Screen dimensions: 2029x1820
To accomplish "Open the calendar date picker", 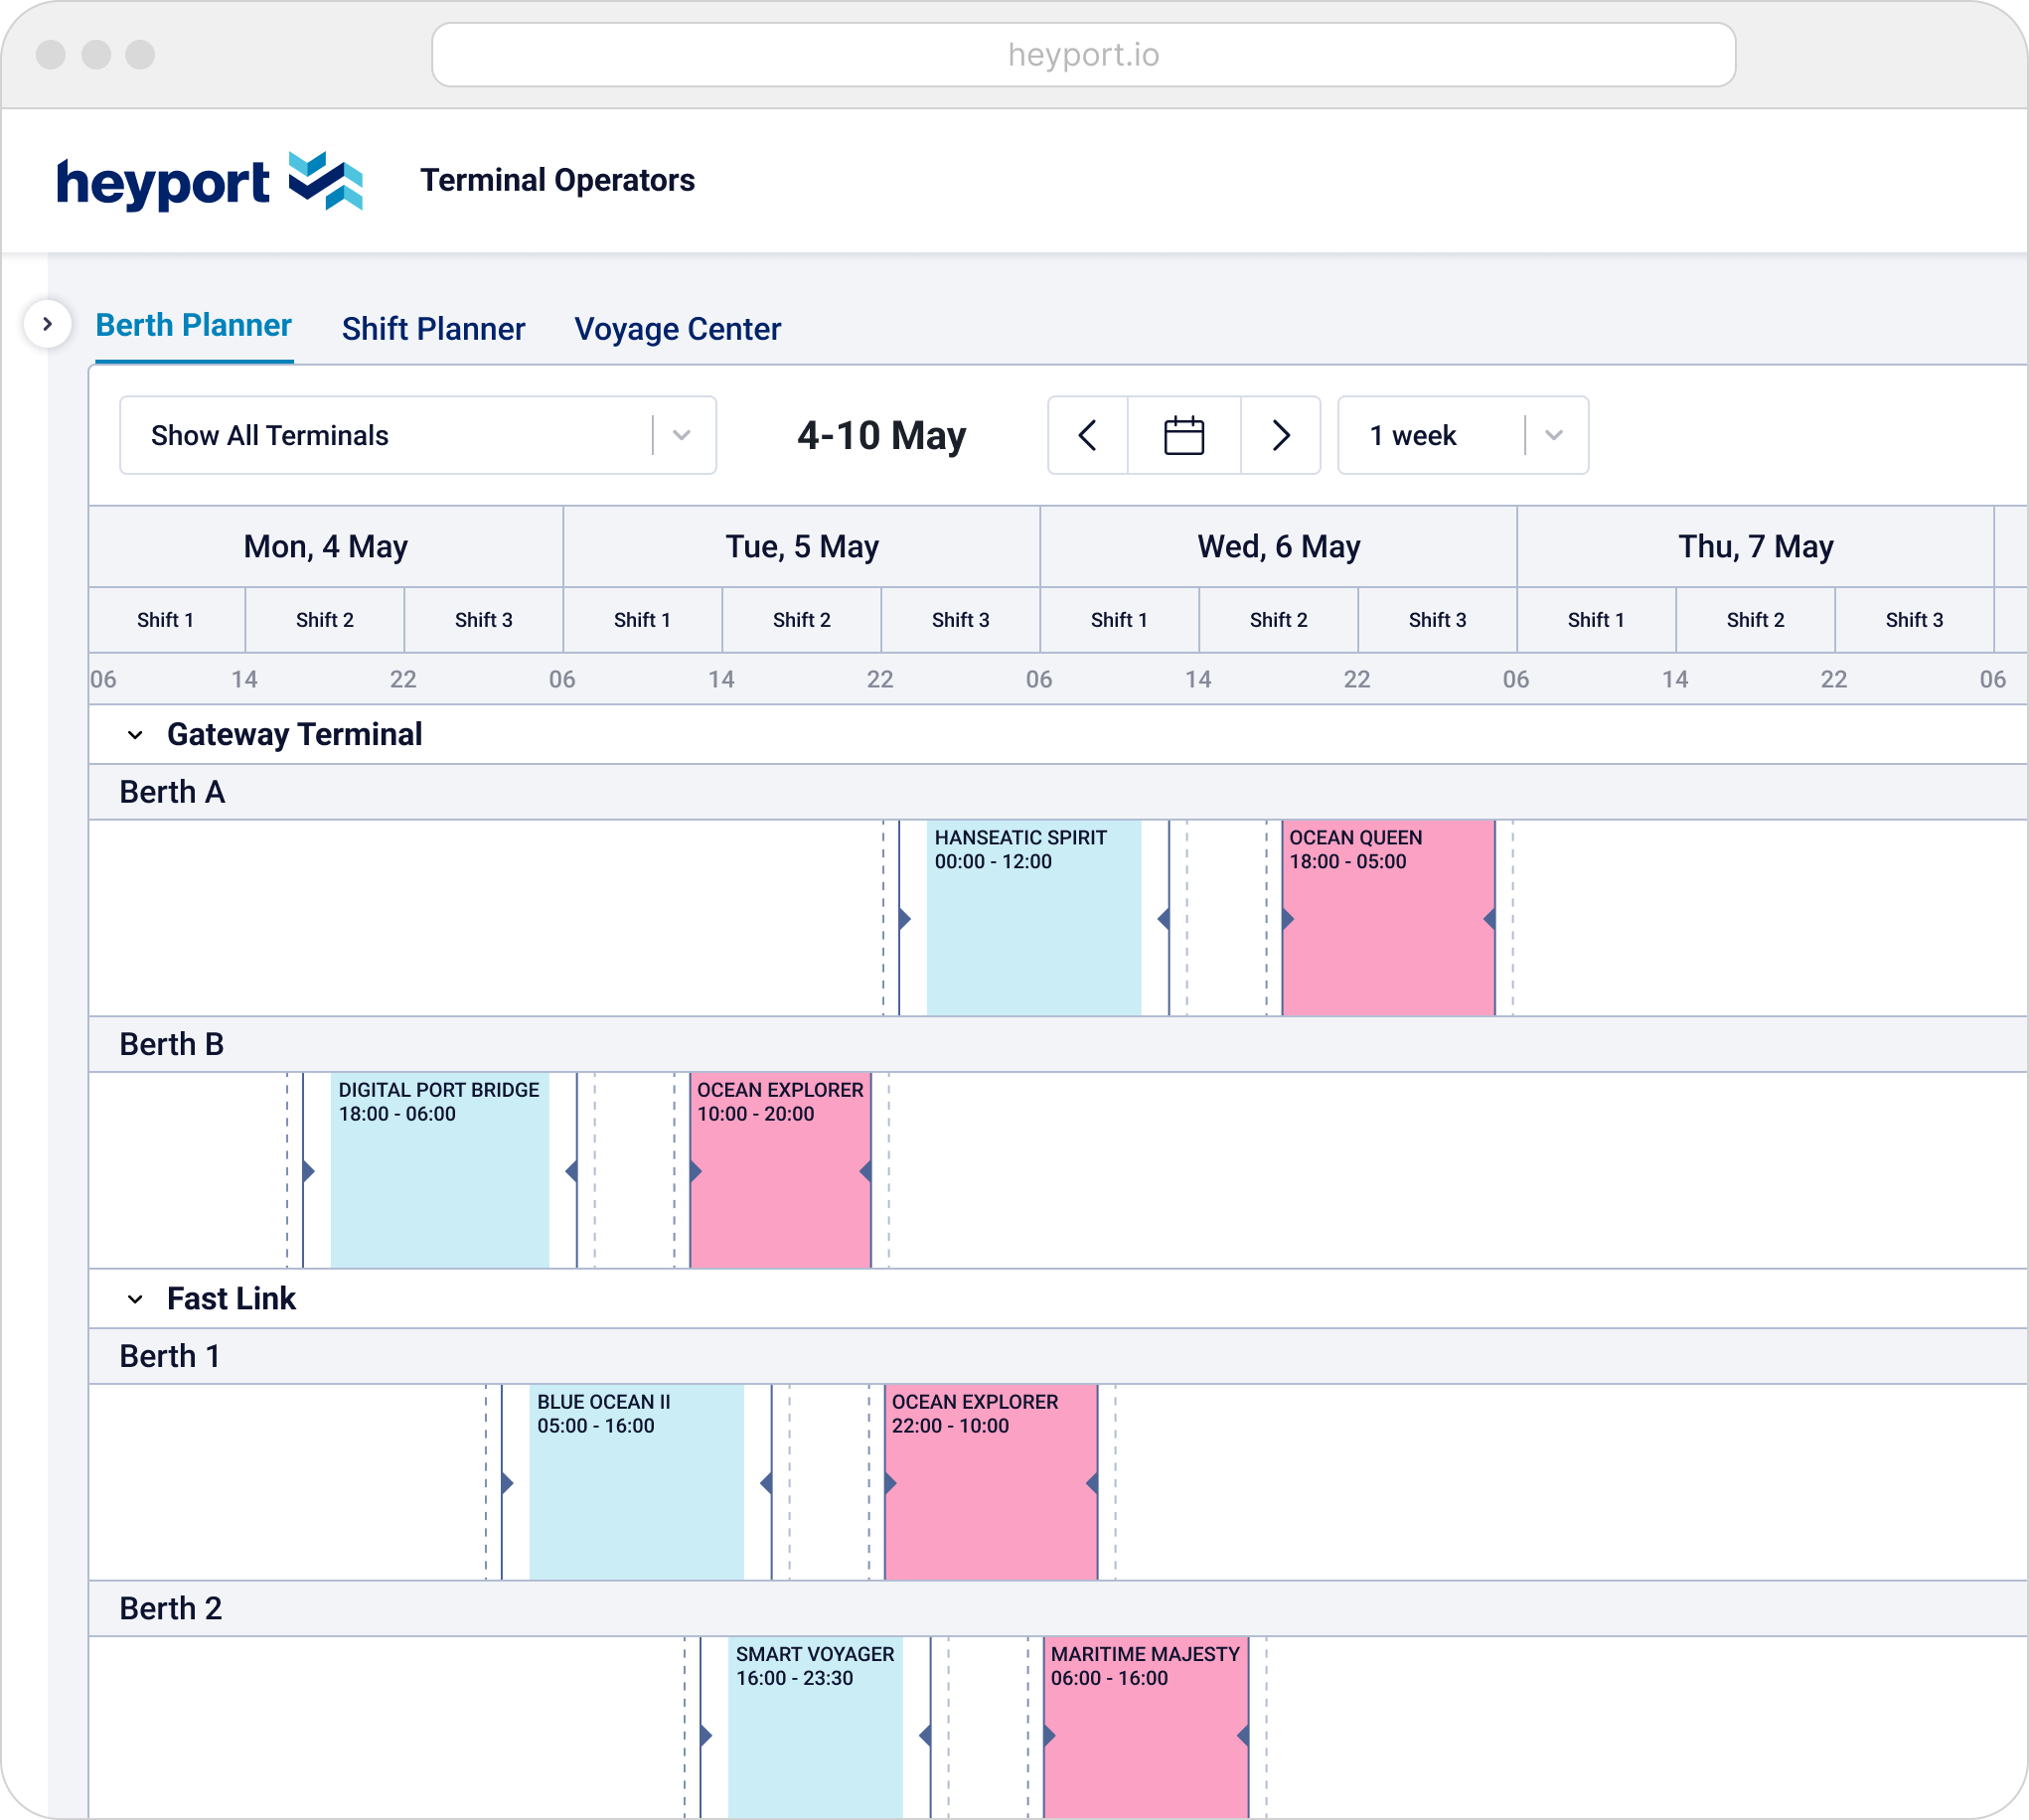I will [1184, 435].
